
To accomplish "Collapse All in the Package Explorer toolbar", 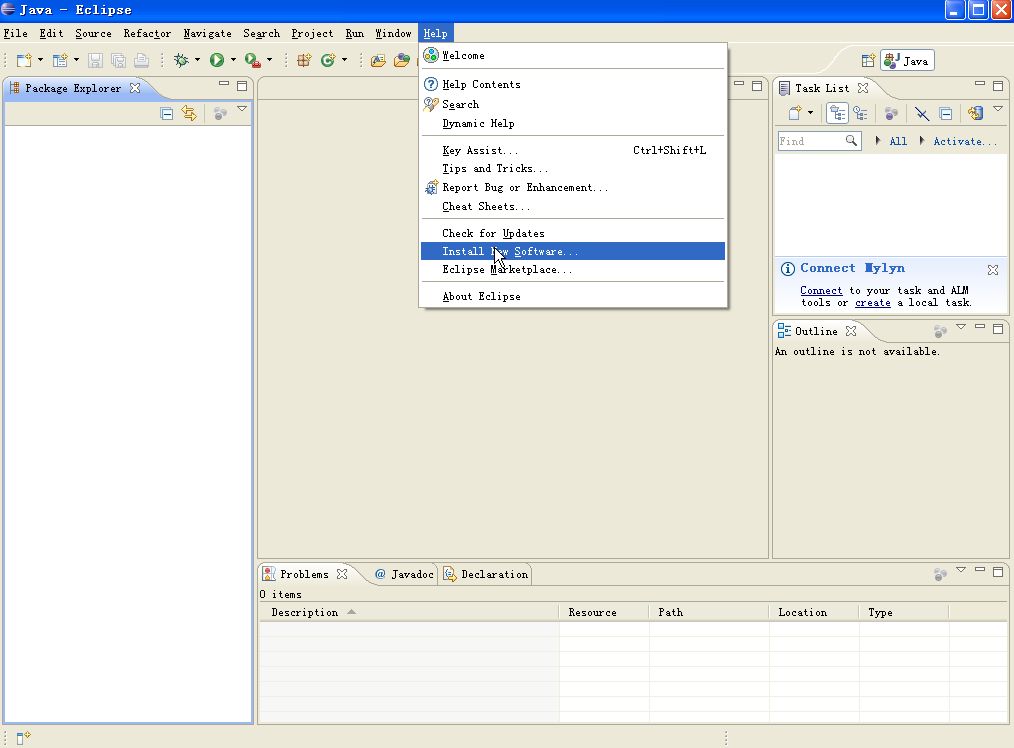I will 166,114.
